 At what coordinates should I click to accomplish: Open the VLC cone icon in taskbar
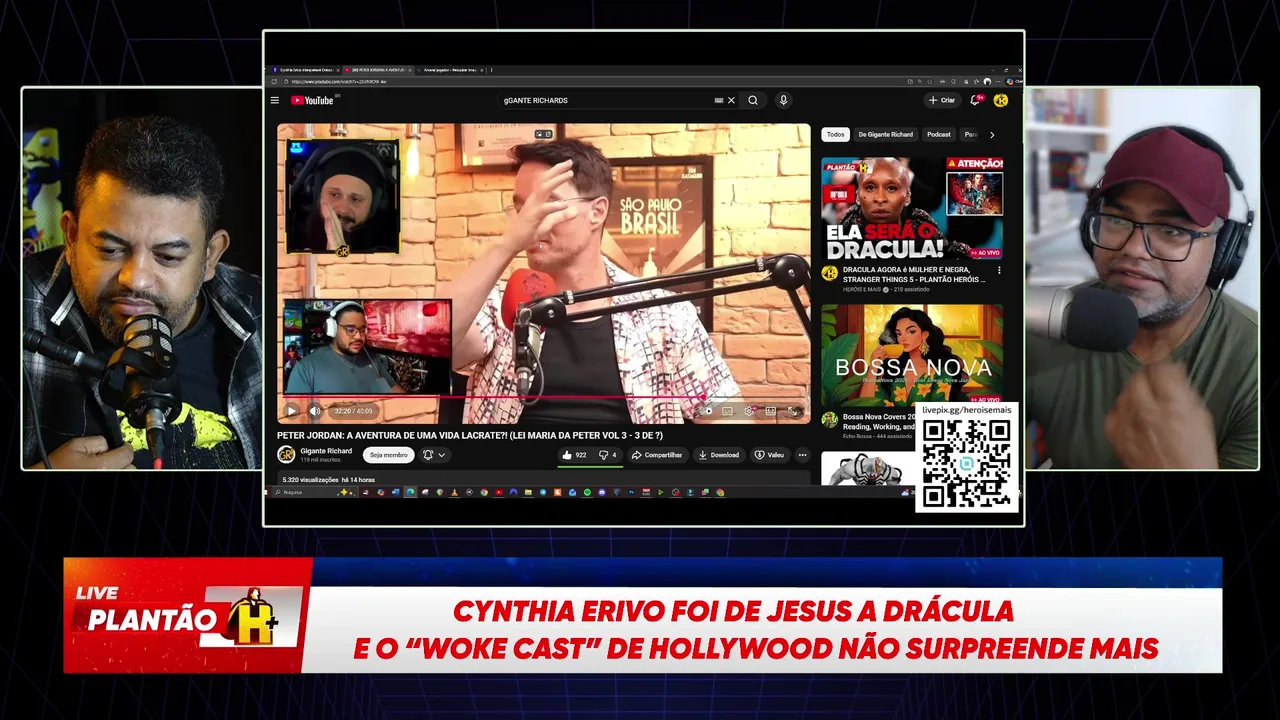(455, 492)
